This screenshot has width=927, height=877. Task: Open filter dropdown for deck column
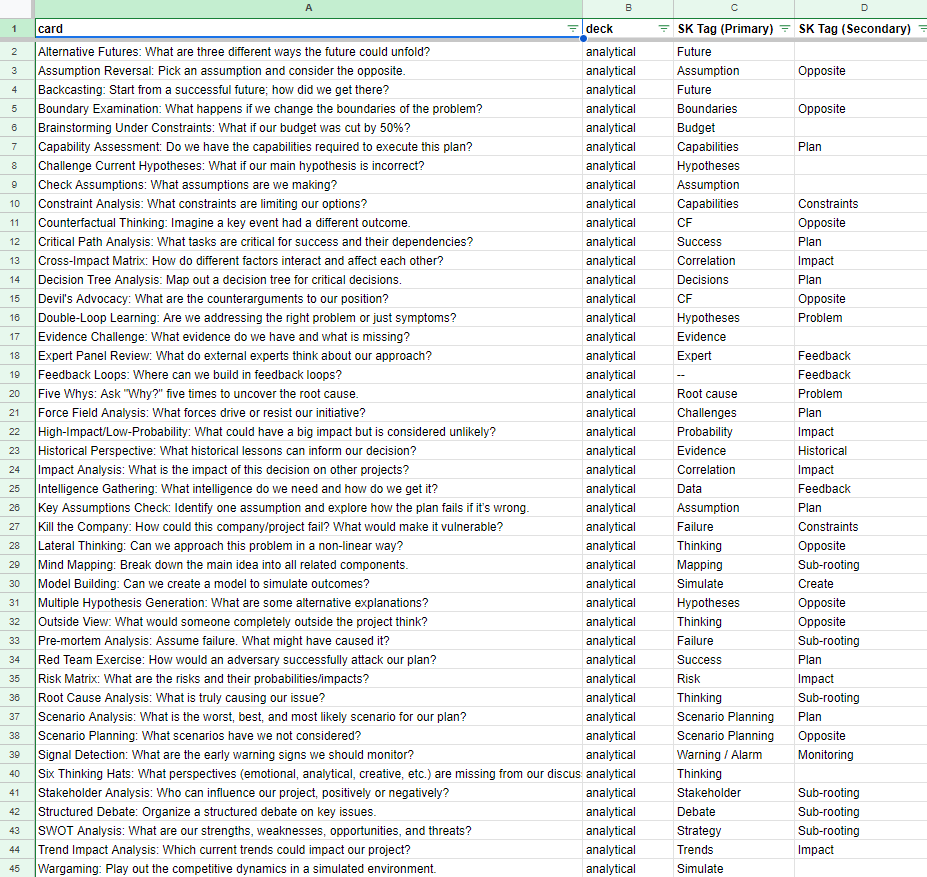[x=663, y=28]
